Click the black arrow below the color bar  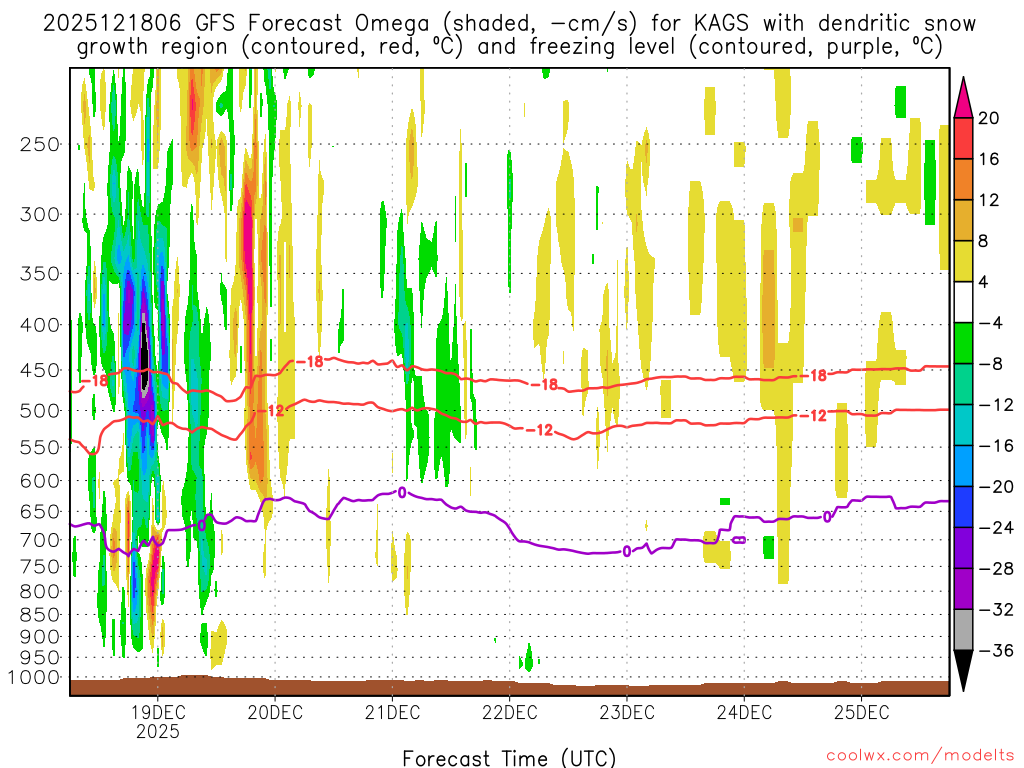(x=965, y=671)
